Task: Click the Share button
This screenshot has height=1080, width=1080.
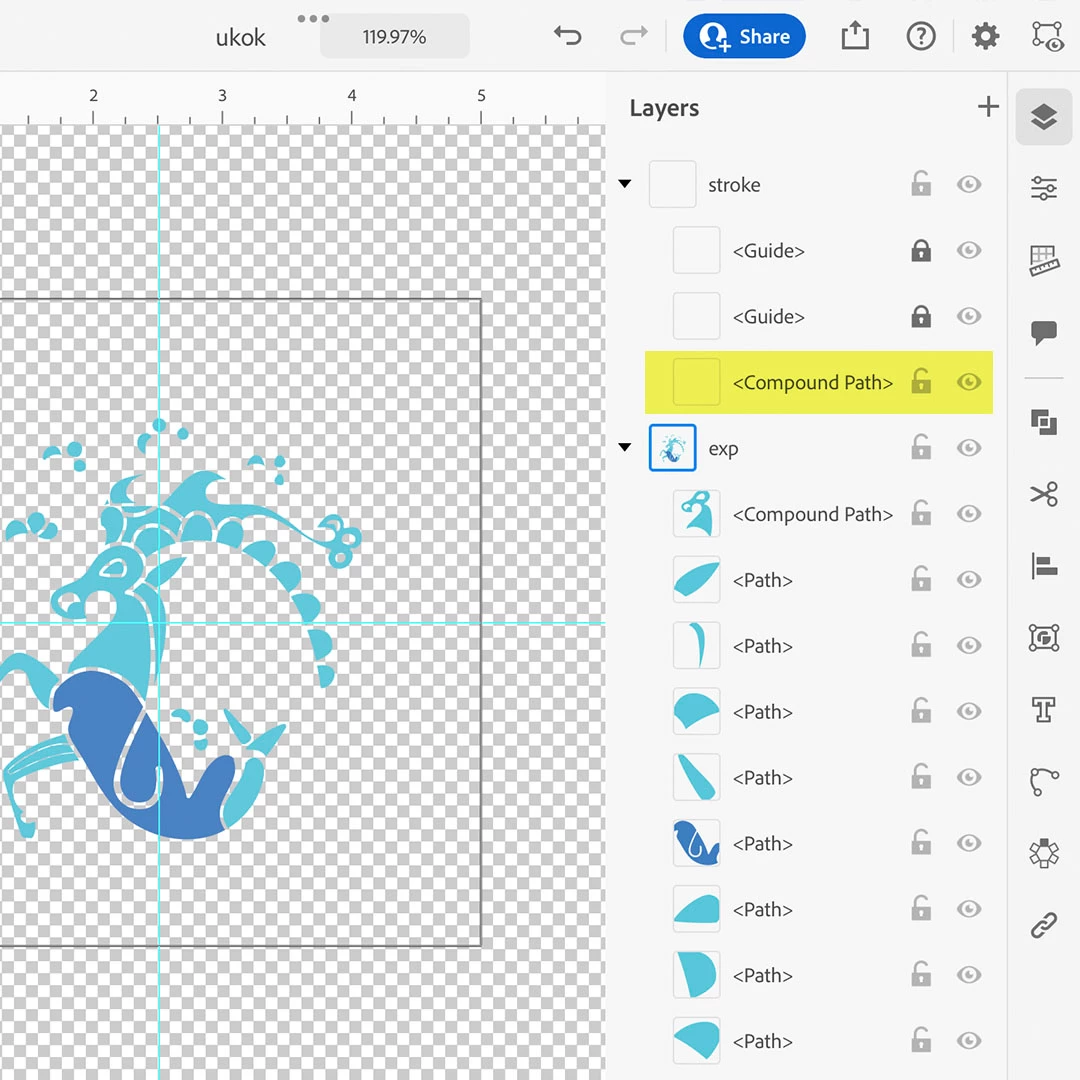Action: point(744,36)
